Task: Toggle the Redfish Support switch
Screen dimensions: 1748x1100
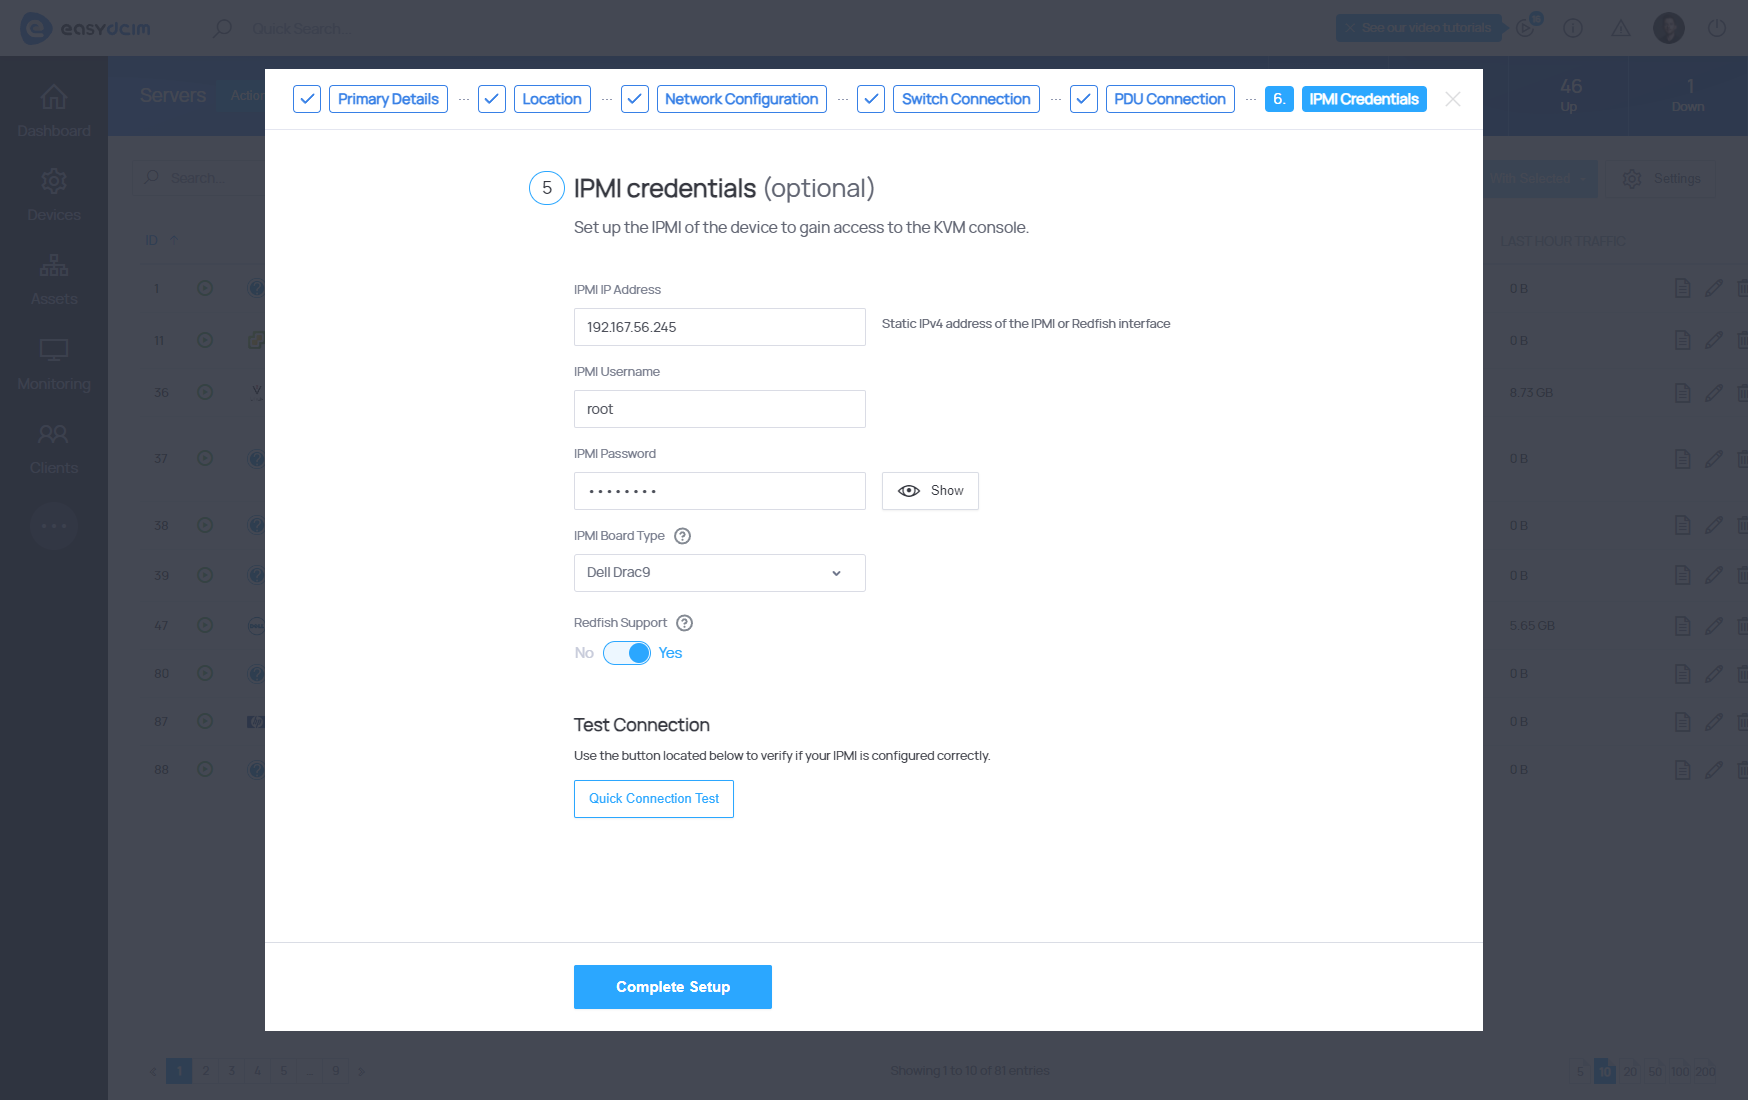Action: (x=627, y=653)
